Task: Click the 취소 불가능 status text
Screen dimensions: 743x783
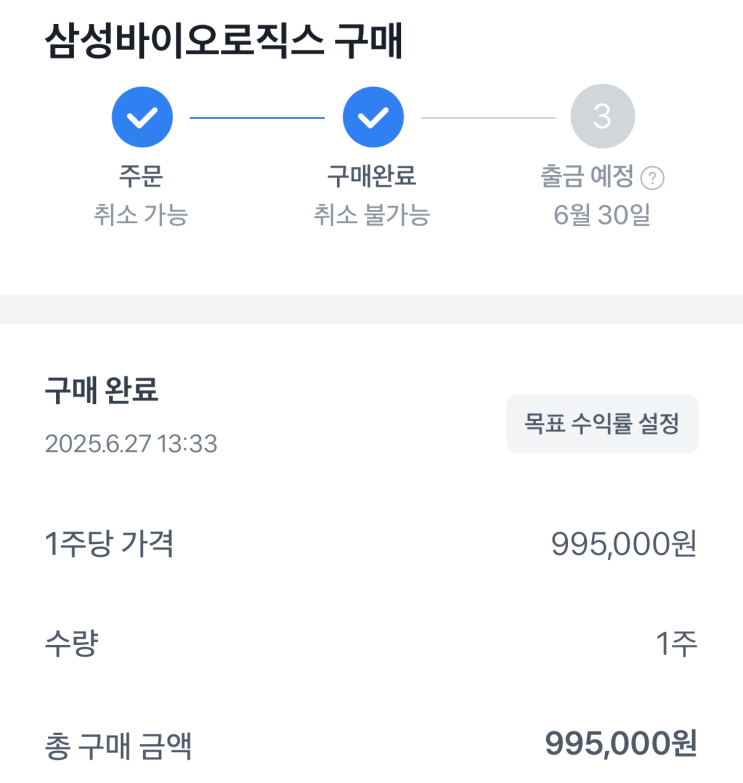Action: tap(372, 215)
